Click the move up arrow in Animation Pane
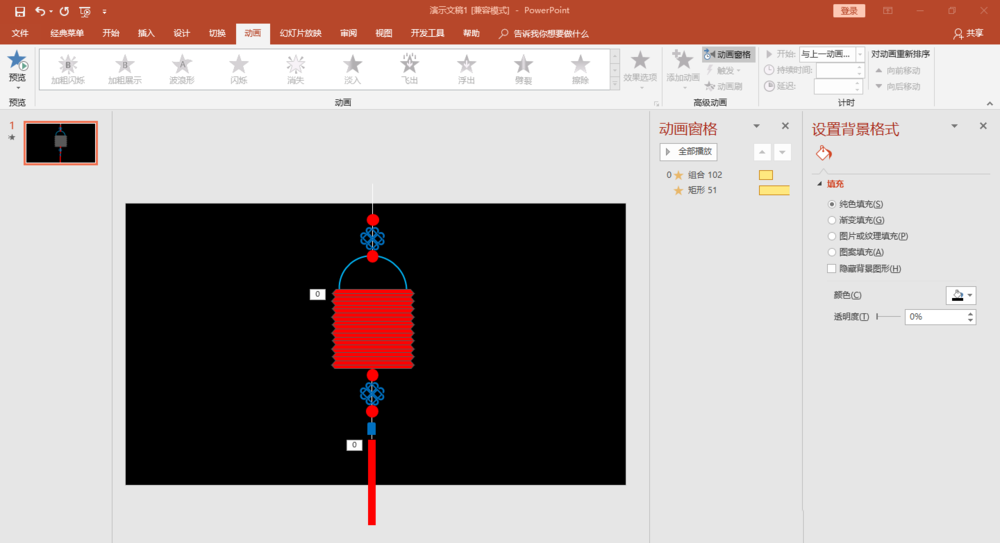This screenshot has height=543, width=1000. tap(762, 152)
